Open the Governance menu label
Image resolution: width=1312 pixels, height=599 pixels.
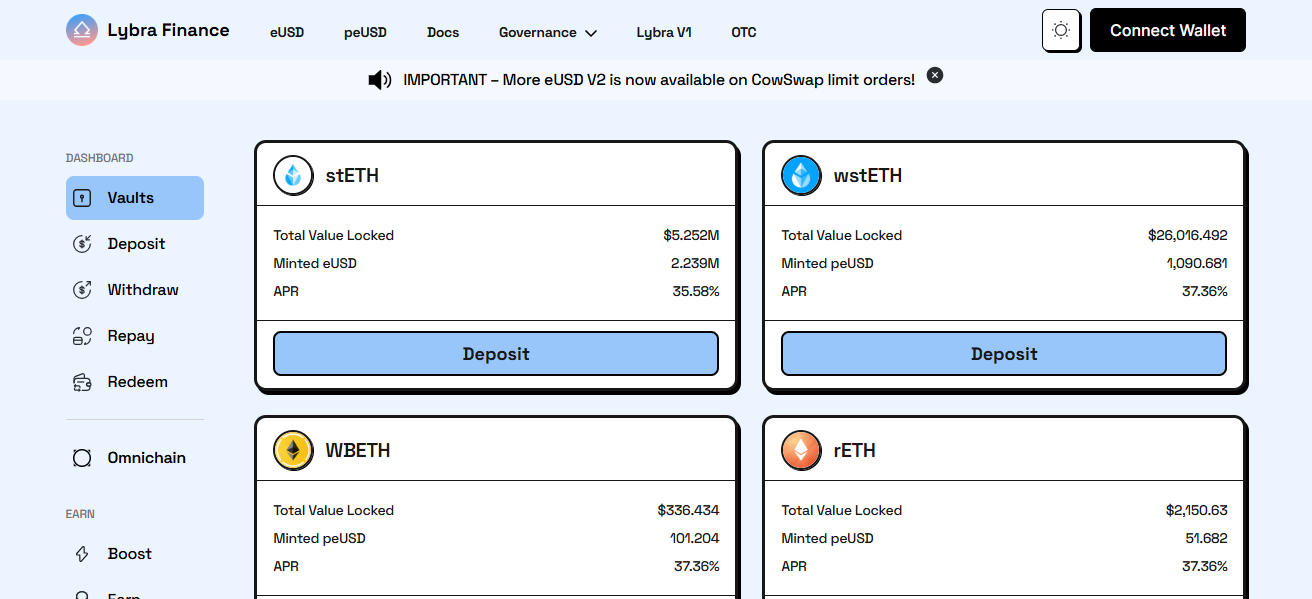(x=538, y=32)
